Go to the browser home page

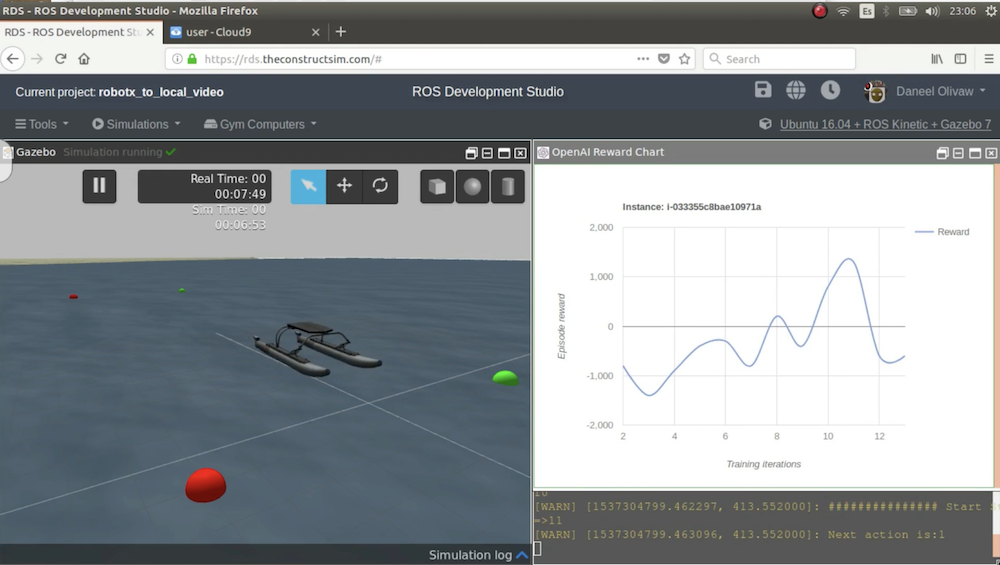pyautogui.click(x=84, y=59)
